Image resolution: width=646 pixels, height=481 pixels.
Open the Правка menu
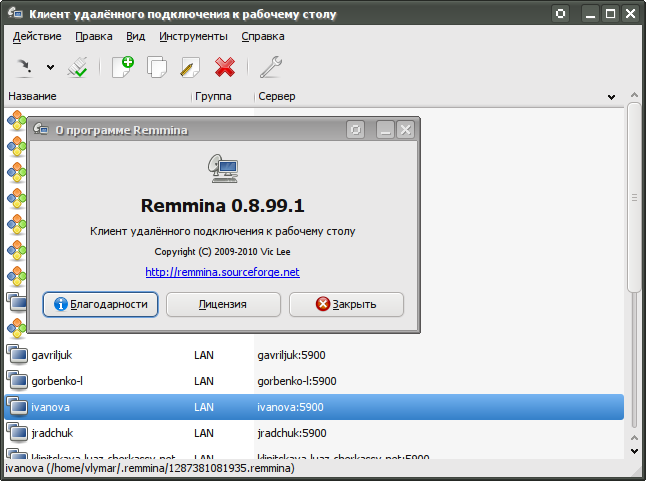click(x=94, y=37)
